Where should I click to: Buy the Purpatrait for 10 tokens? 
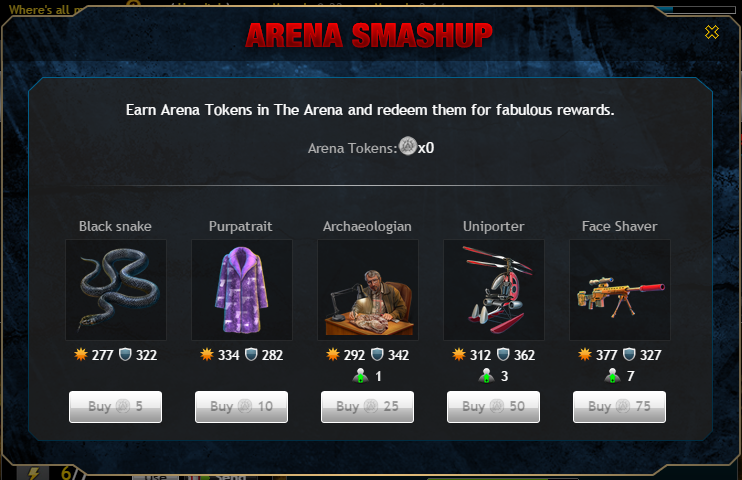(x=241, y=407)
